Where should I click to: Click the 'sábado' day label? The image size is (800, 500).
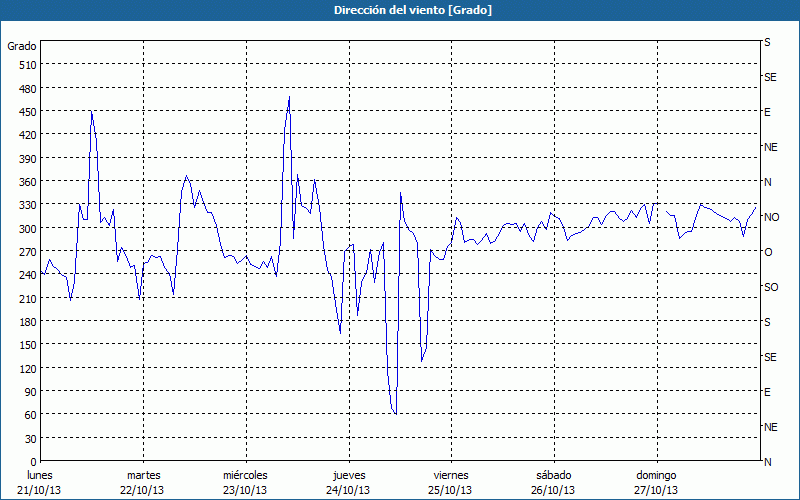552,475
